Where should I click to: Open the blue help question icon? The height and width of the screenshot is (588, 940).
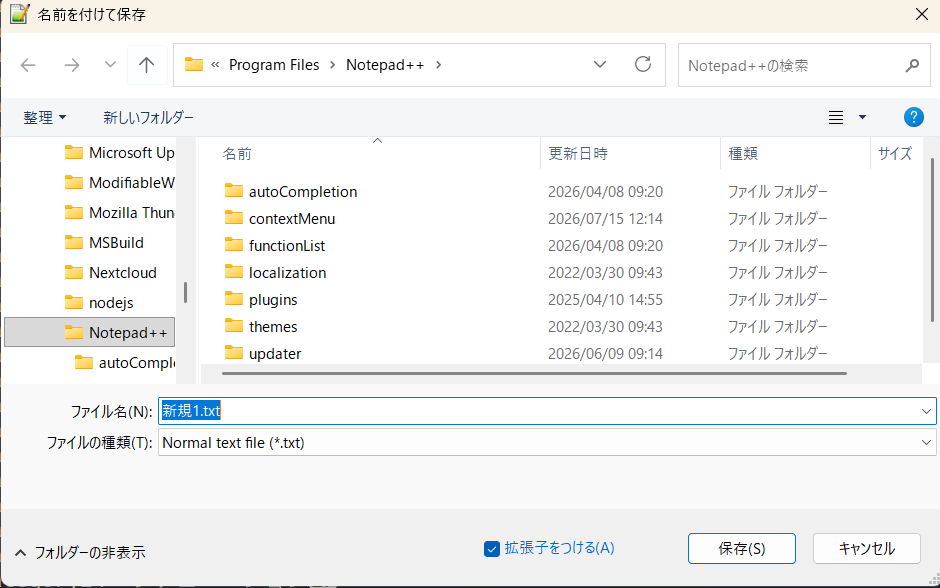coord(914,117)
